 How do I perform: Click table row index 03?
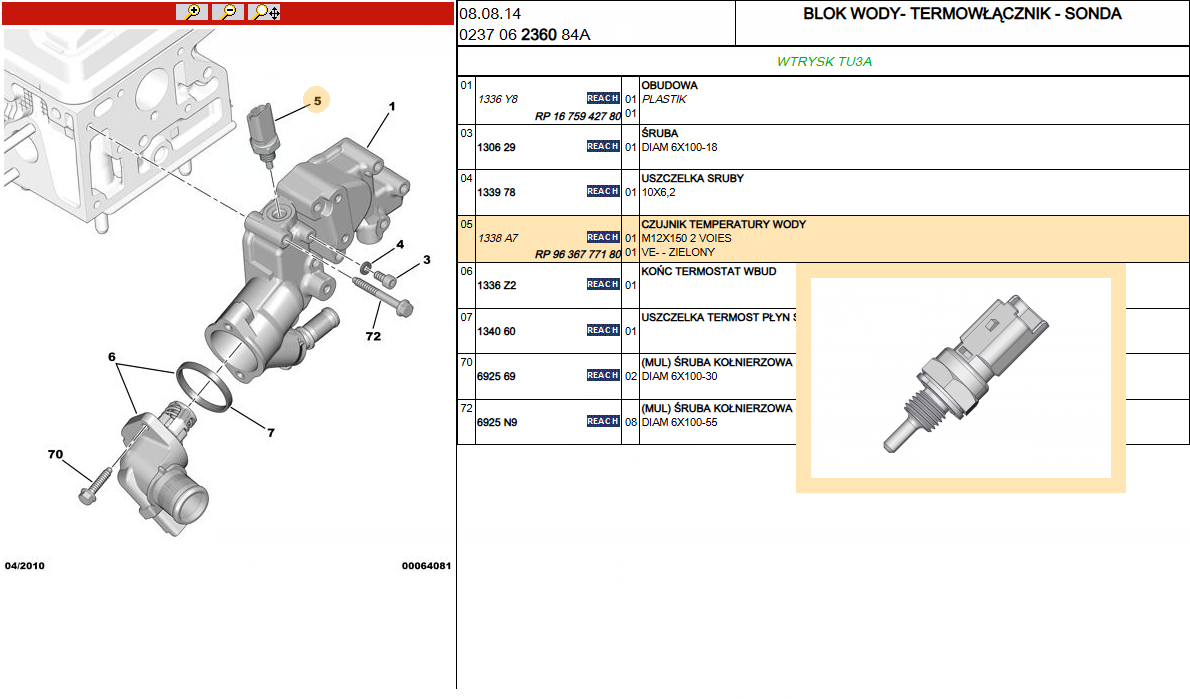(x=466, y=133)
